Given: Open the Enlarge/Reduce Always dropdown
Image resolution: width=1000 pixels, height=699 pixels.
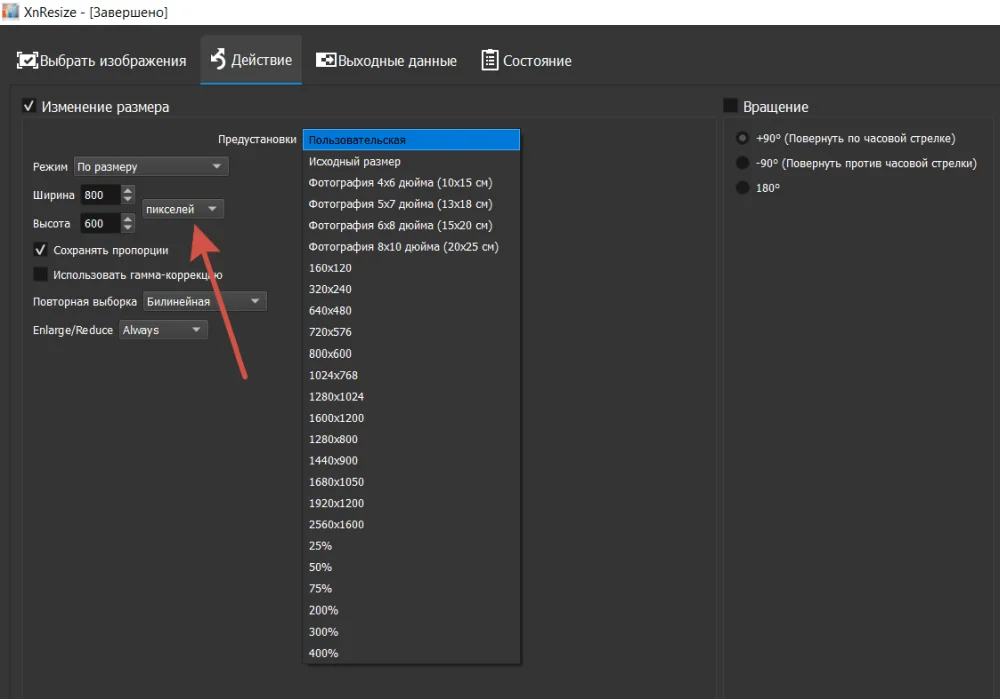Looking at the screenshot, I should (163, 330).
